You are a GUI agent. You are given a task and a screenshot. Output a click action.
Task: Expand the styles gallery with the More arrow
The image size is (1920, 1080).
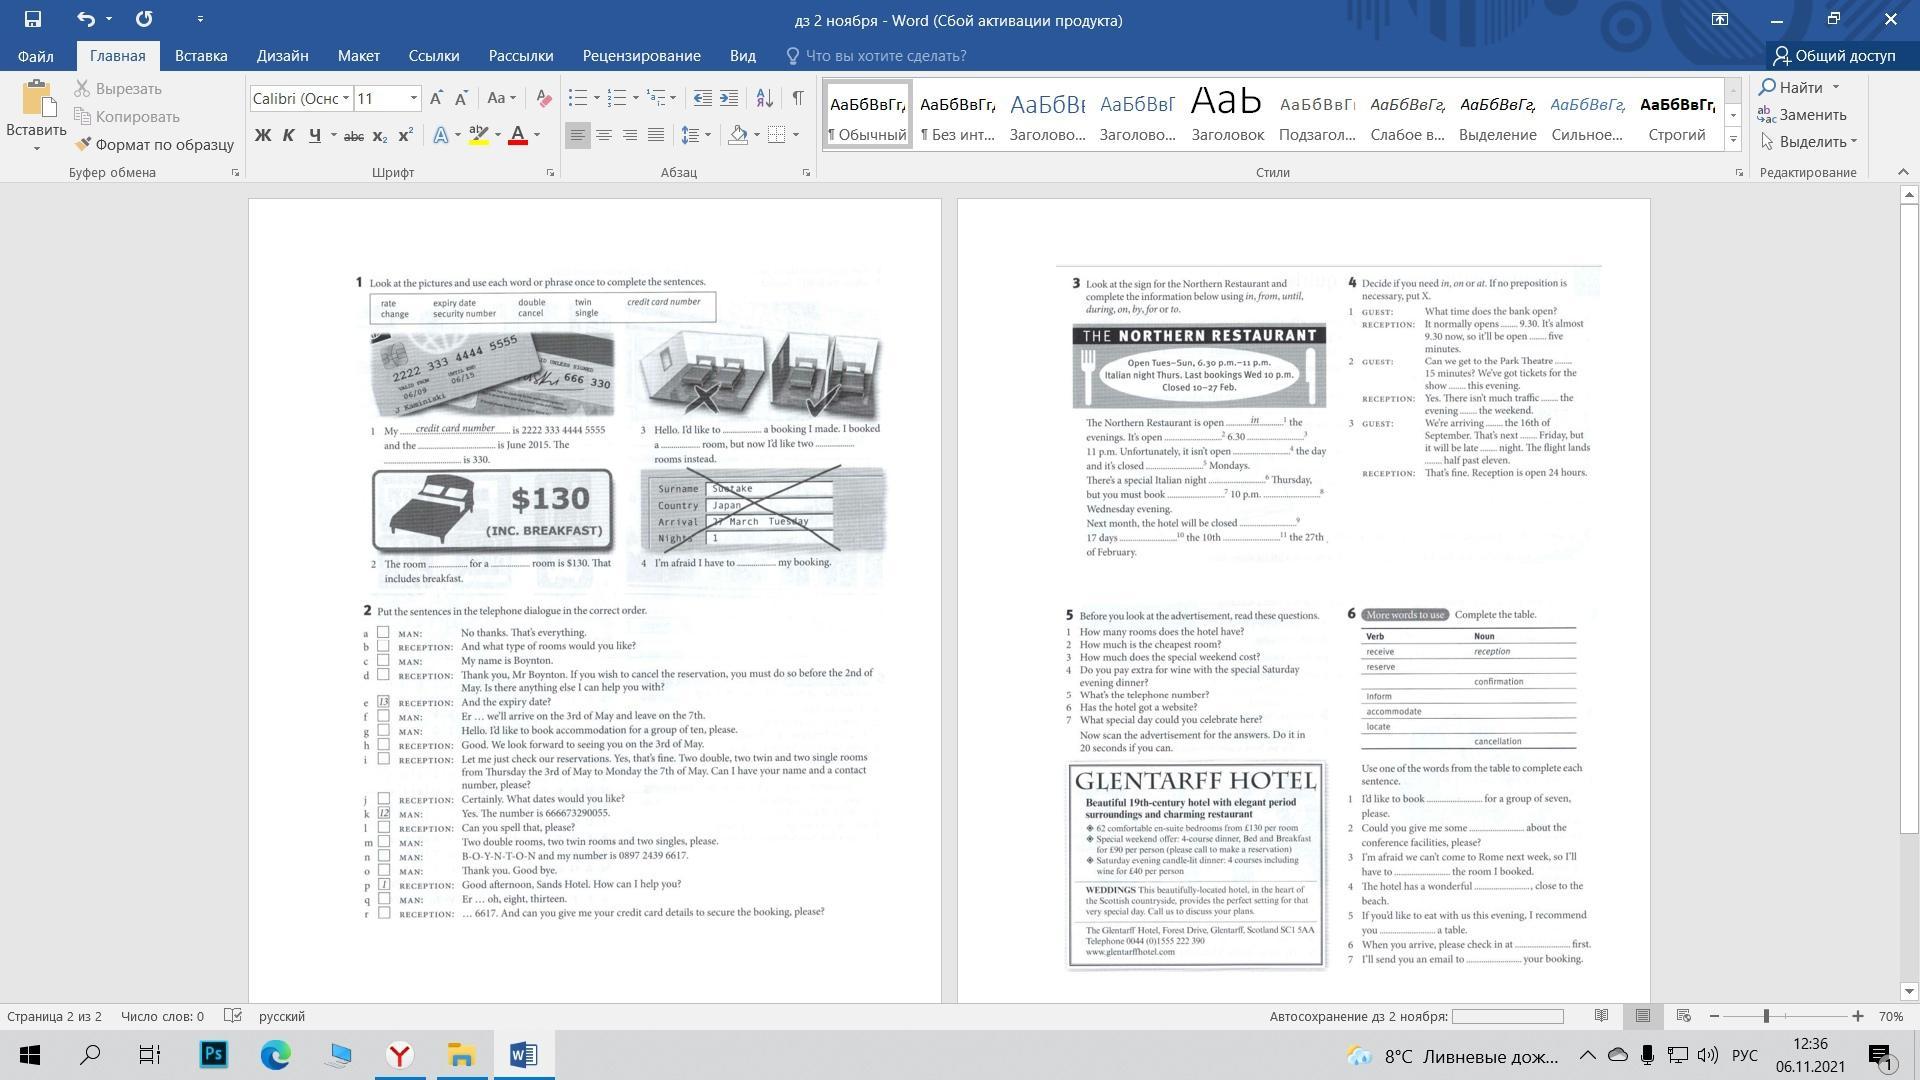coord(1733,140)
